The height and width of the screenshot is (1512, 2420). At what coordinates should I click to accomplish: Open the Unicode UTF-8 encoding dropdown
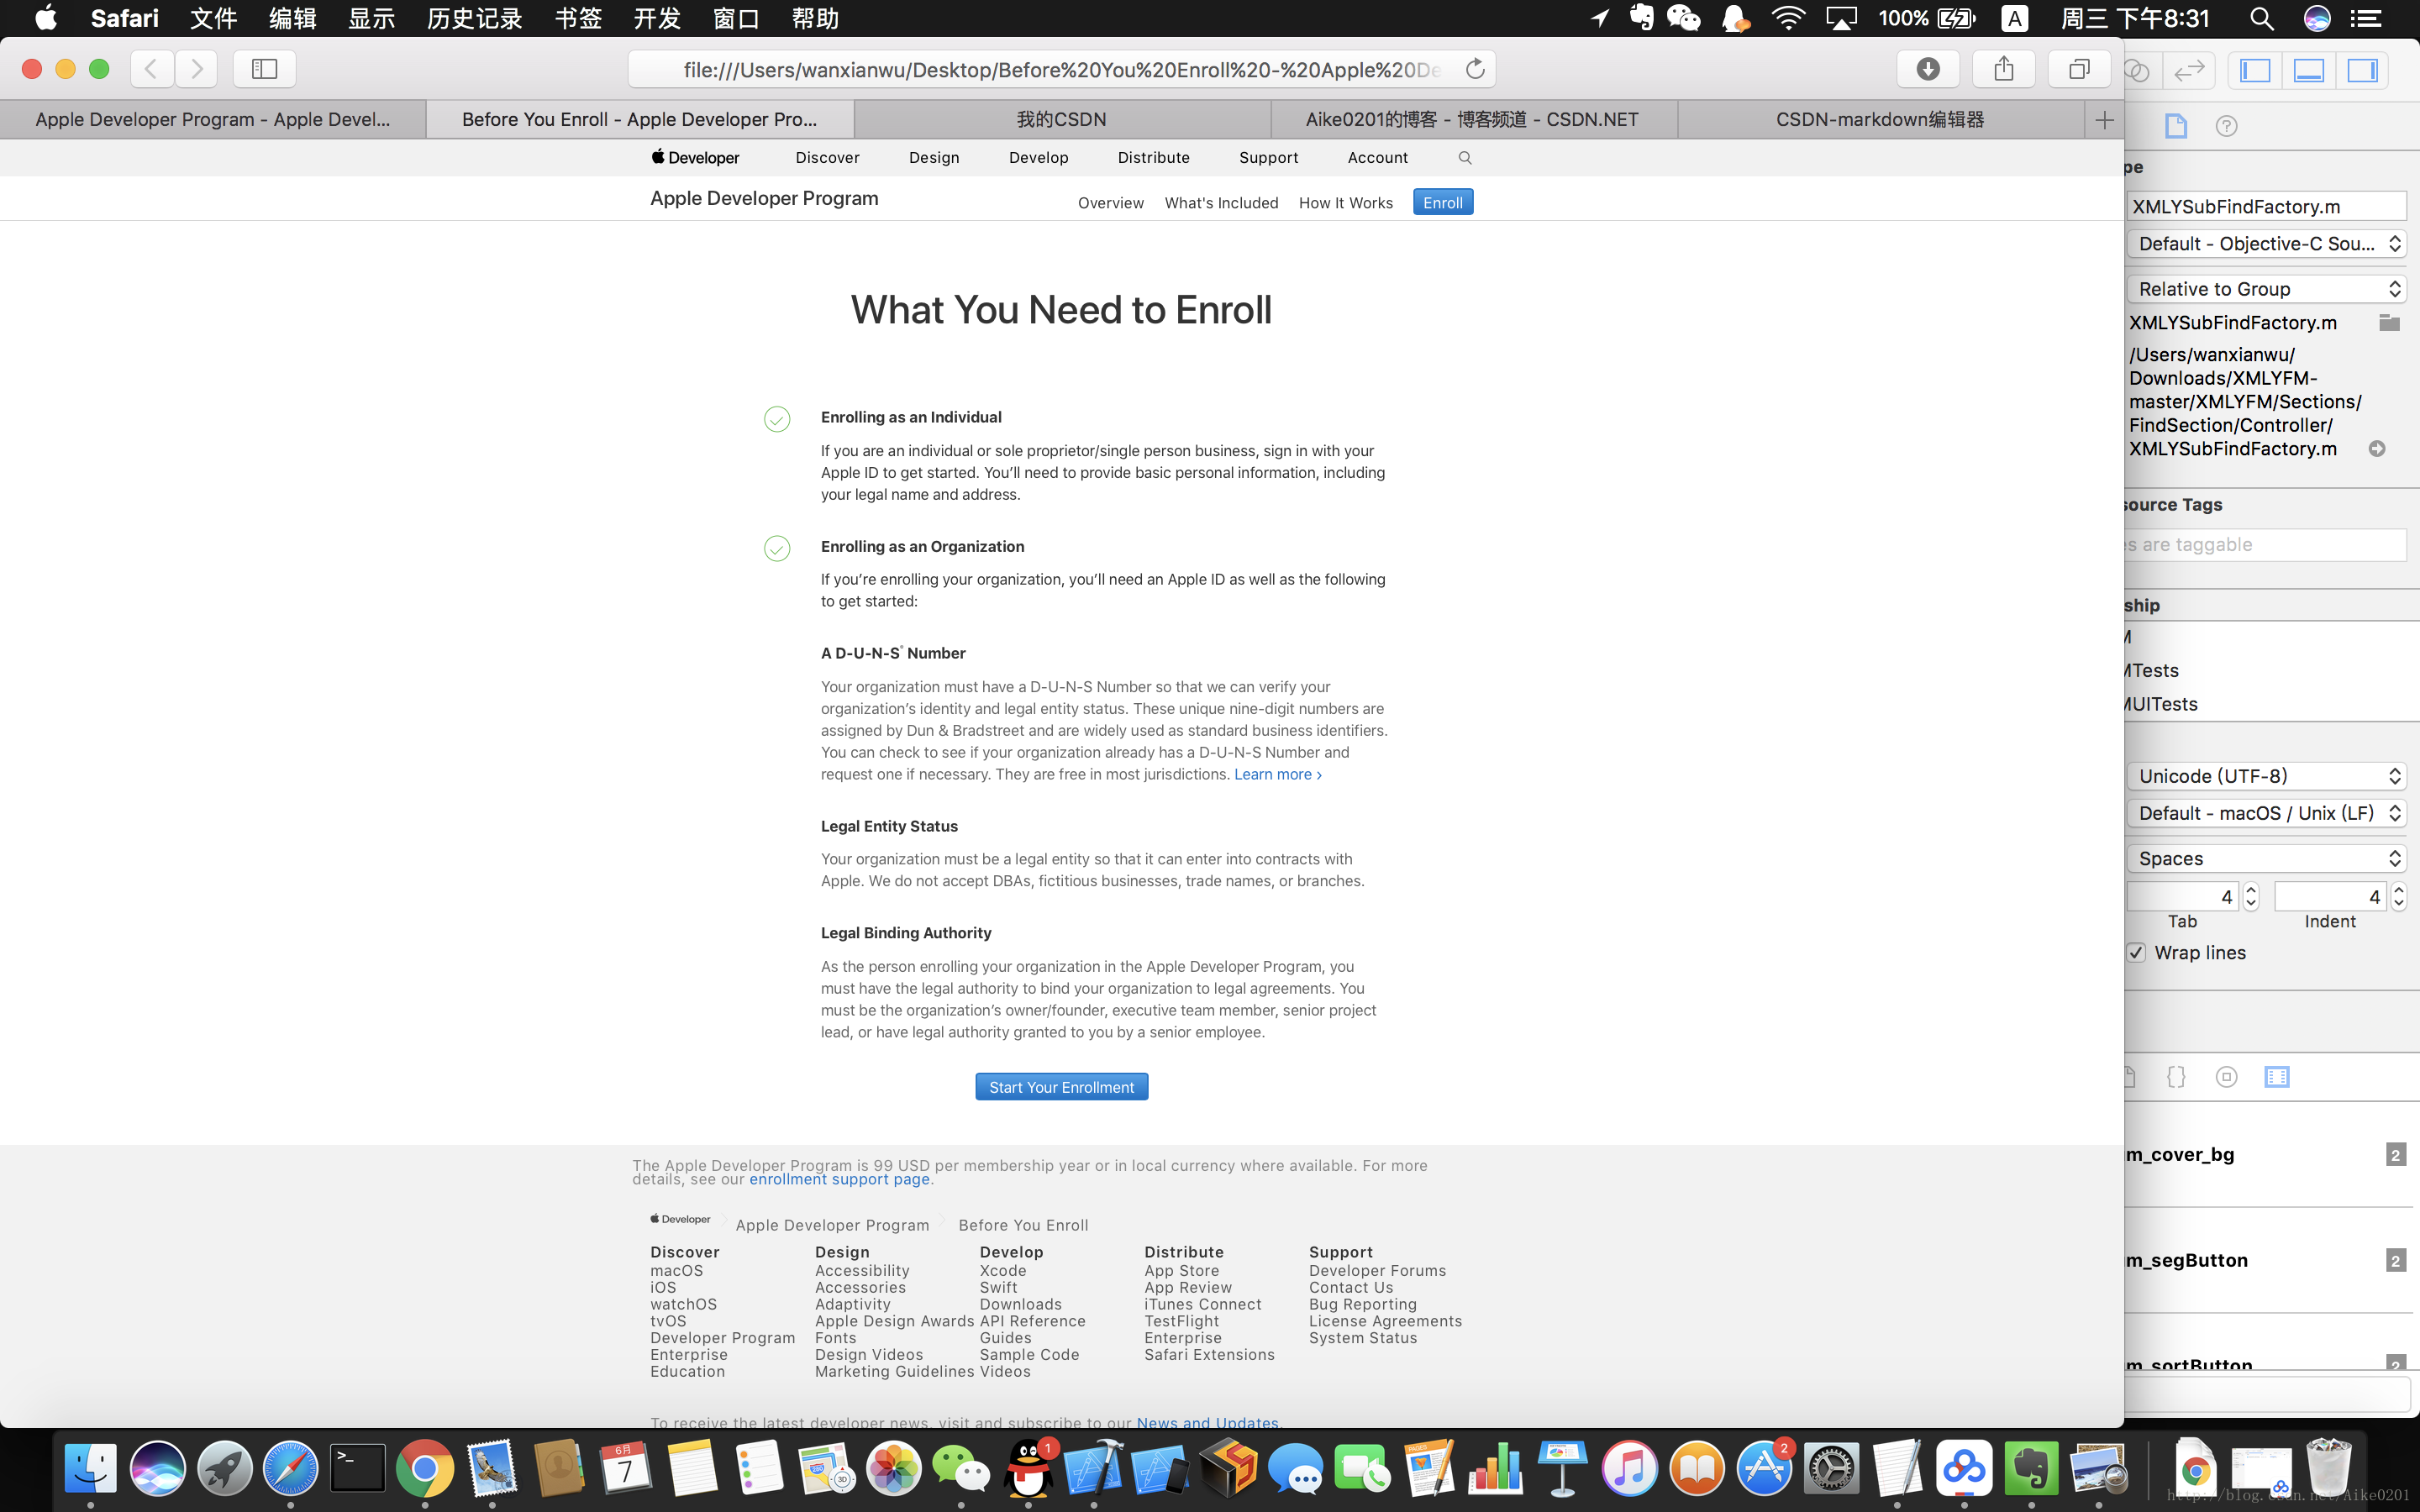[x=2265, y=775]
